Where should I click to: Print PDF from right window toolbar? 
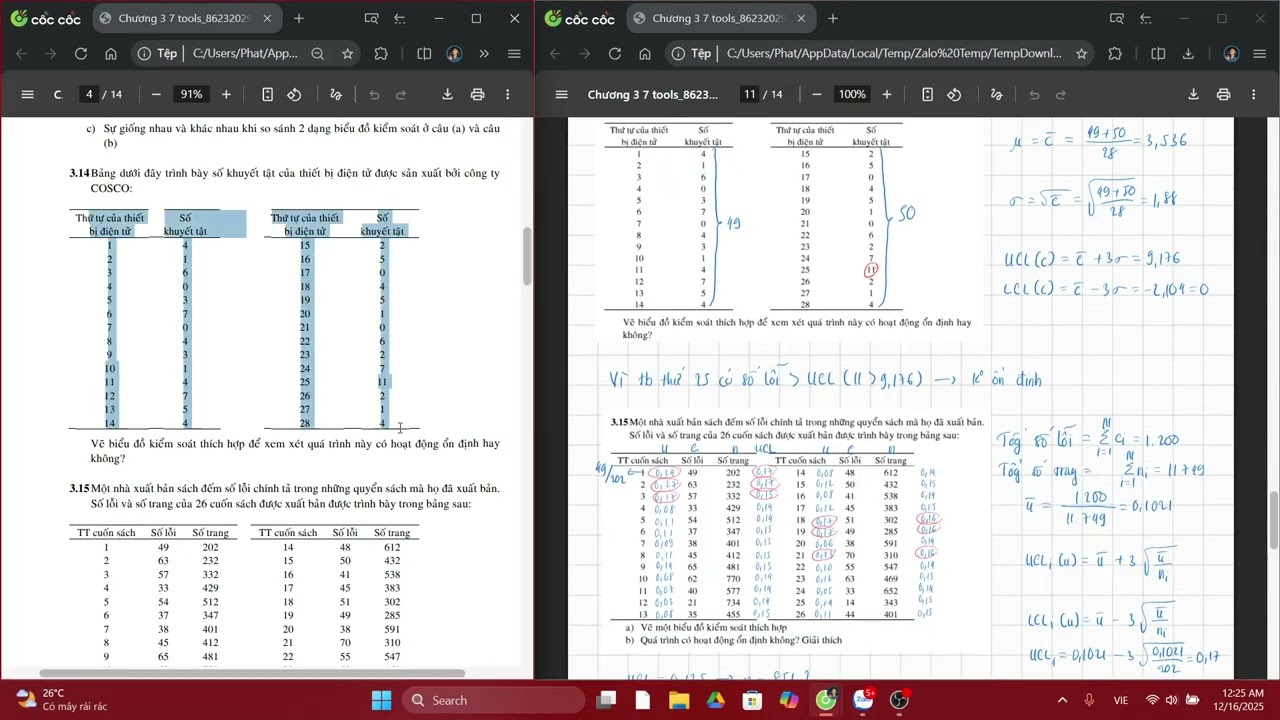[x=1223, y=94]
